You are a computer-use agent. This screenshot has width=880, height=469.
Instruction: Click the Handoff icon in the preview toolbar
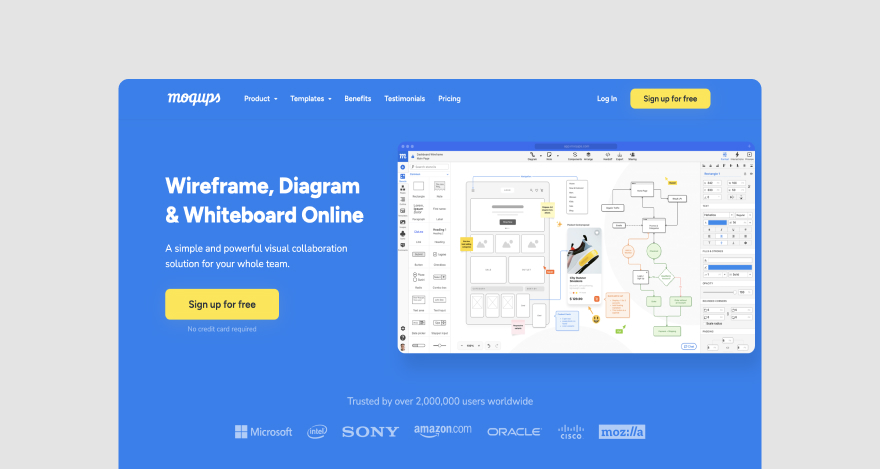pos(608,156)
